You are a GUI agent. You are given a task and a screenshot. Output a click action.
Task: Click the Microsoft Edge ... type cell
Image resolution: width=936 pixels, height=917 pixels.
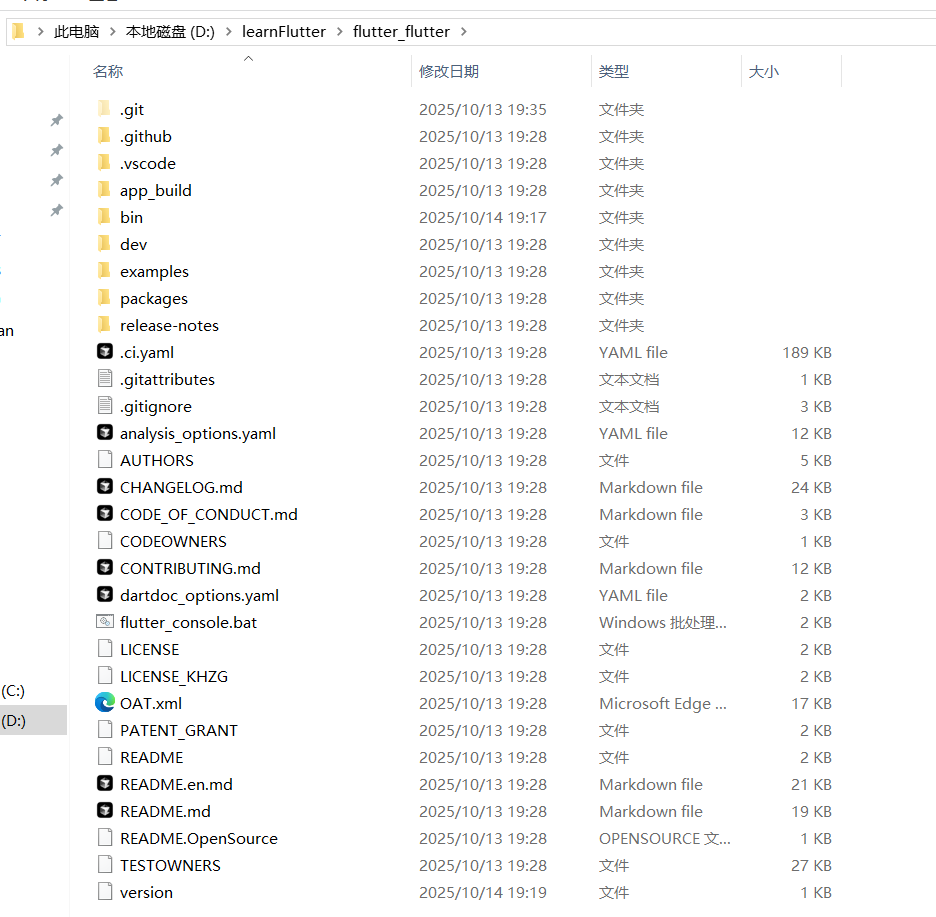[x=663, y=704]
